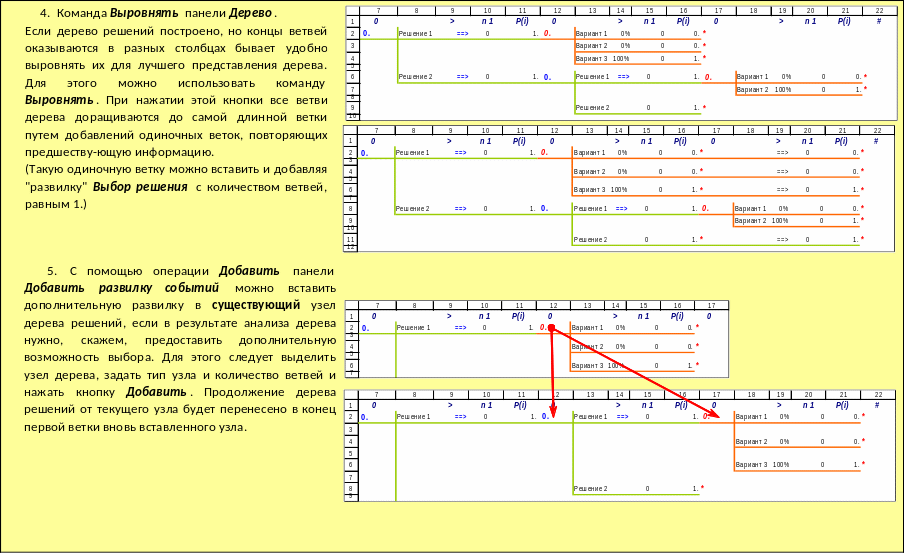904x553 pixels.
Task: Click the "#" header in the 10-row sheet
Action: (879, 21)
